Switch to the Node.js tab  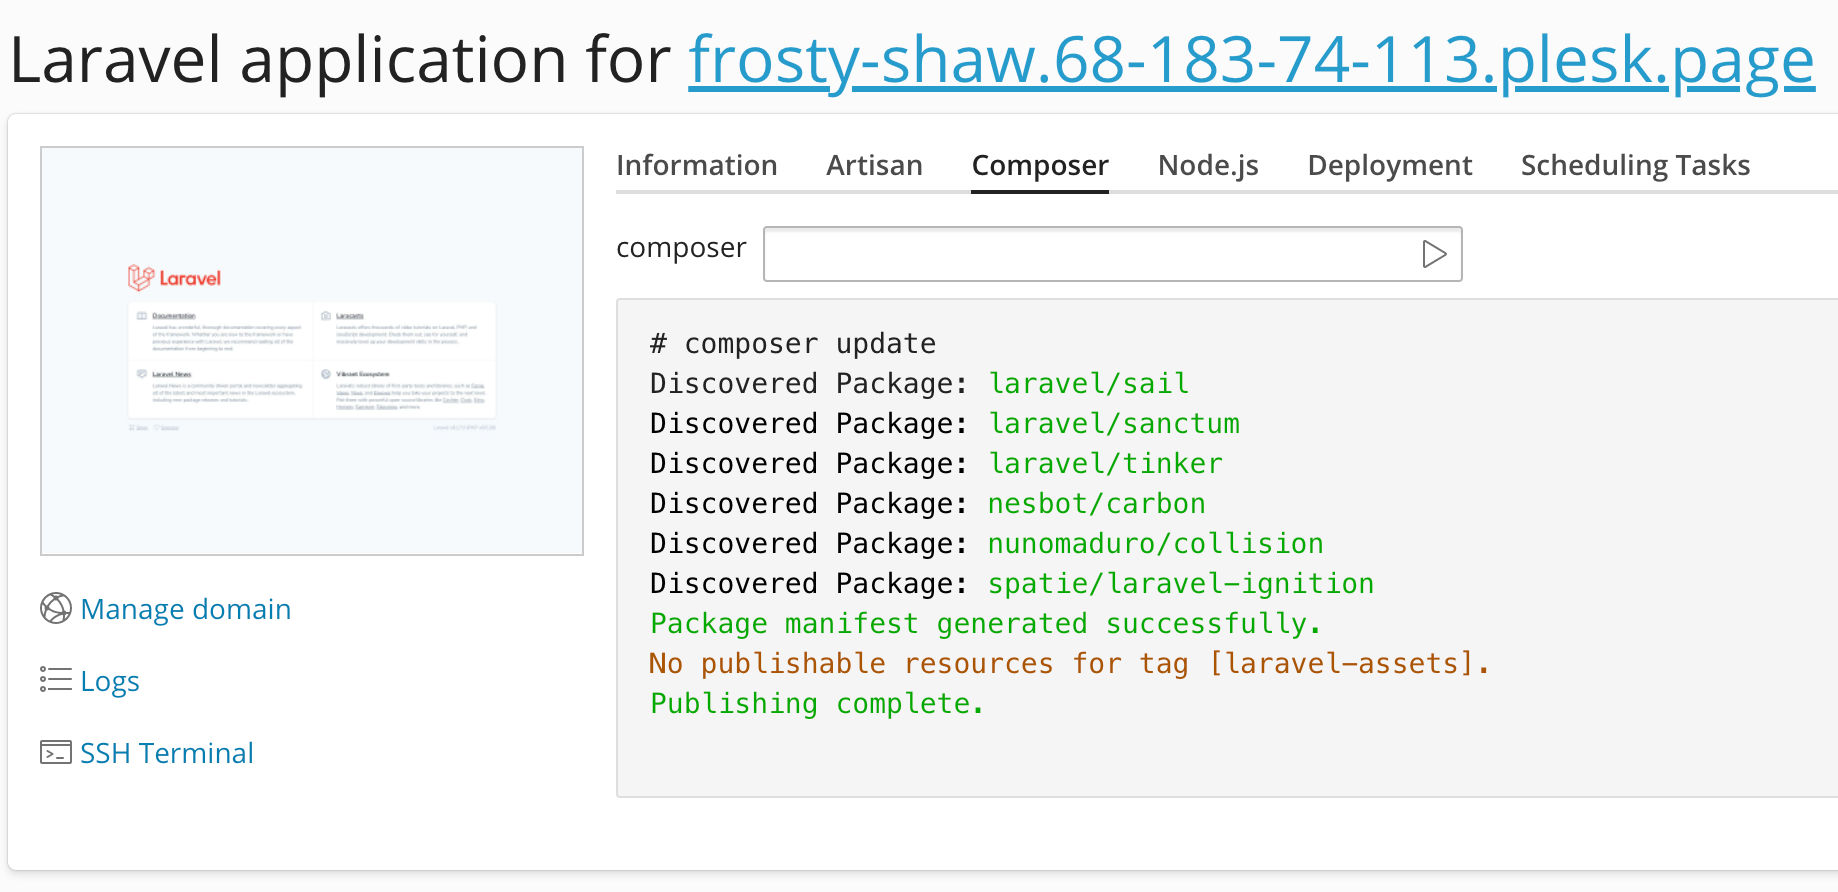1207,165
